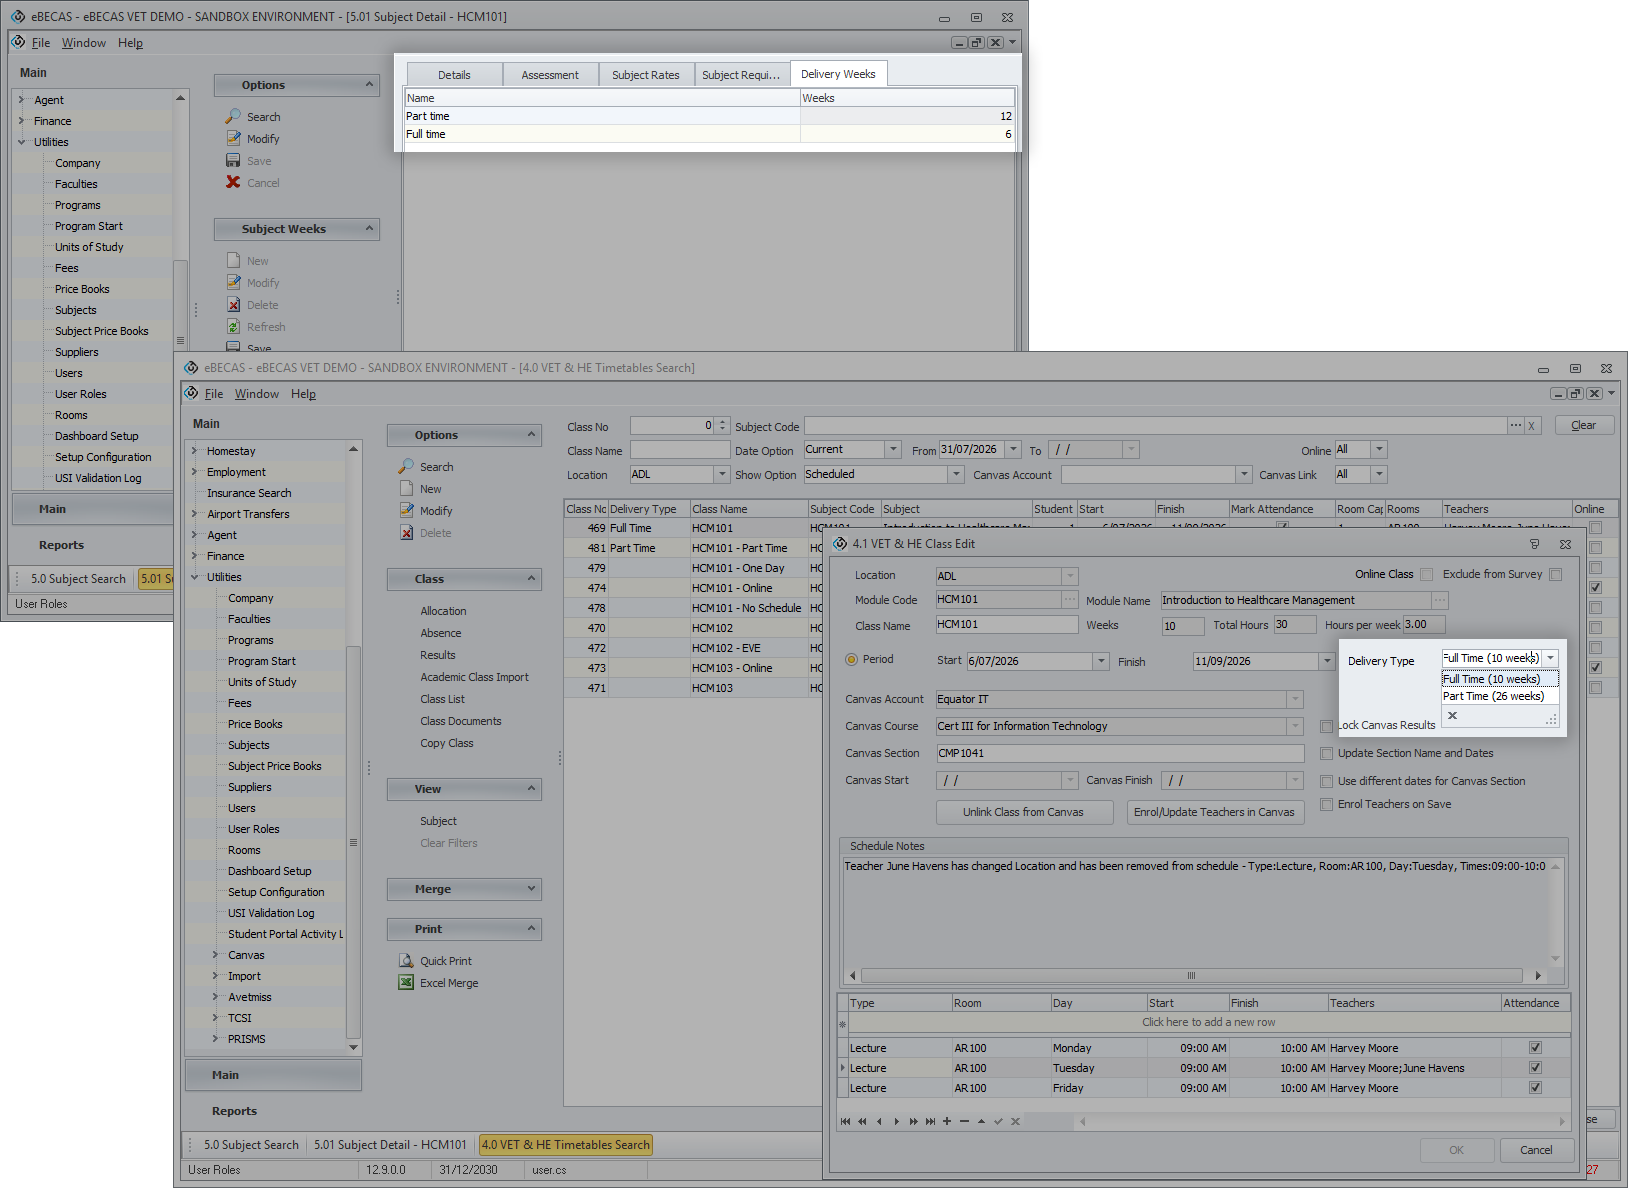
Task: Open the Date Option dropdown showing Current
Action: [x=893, y=449]
